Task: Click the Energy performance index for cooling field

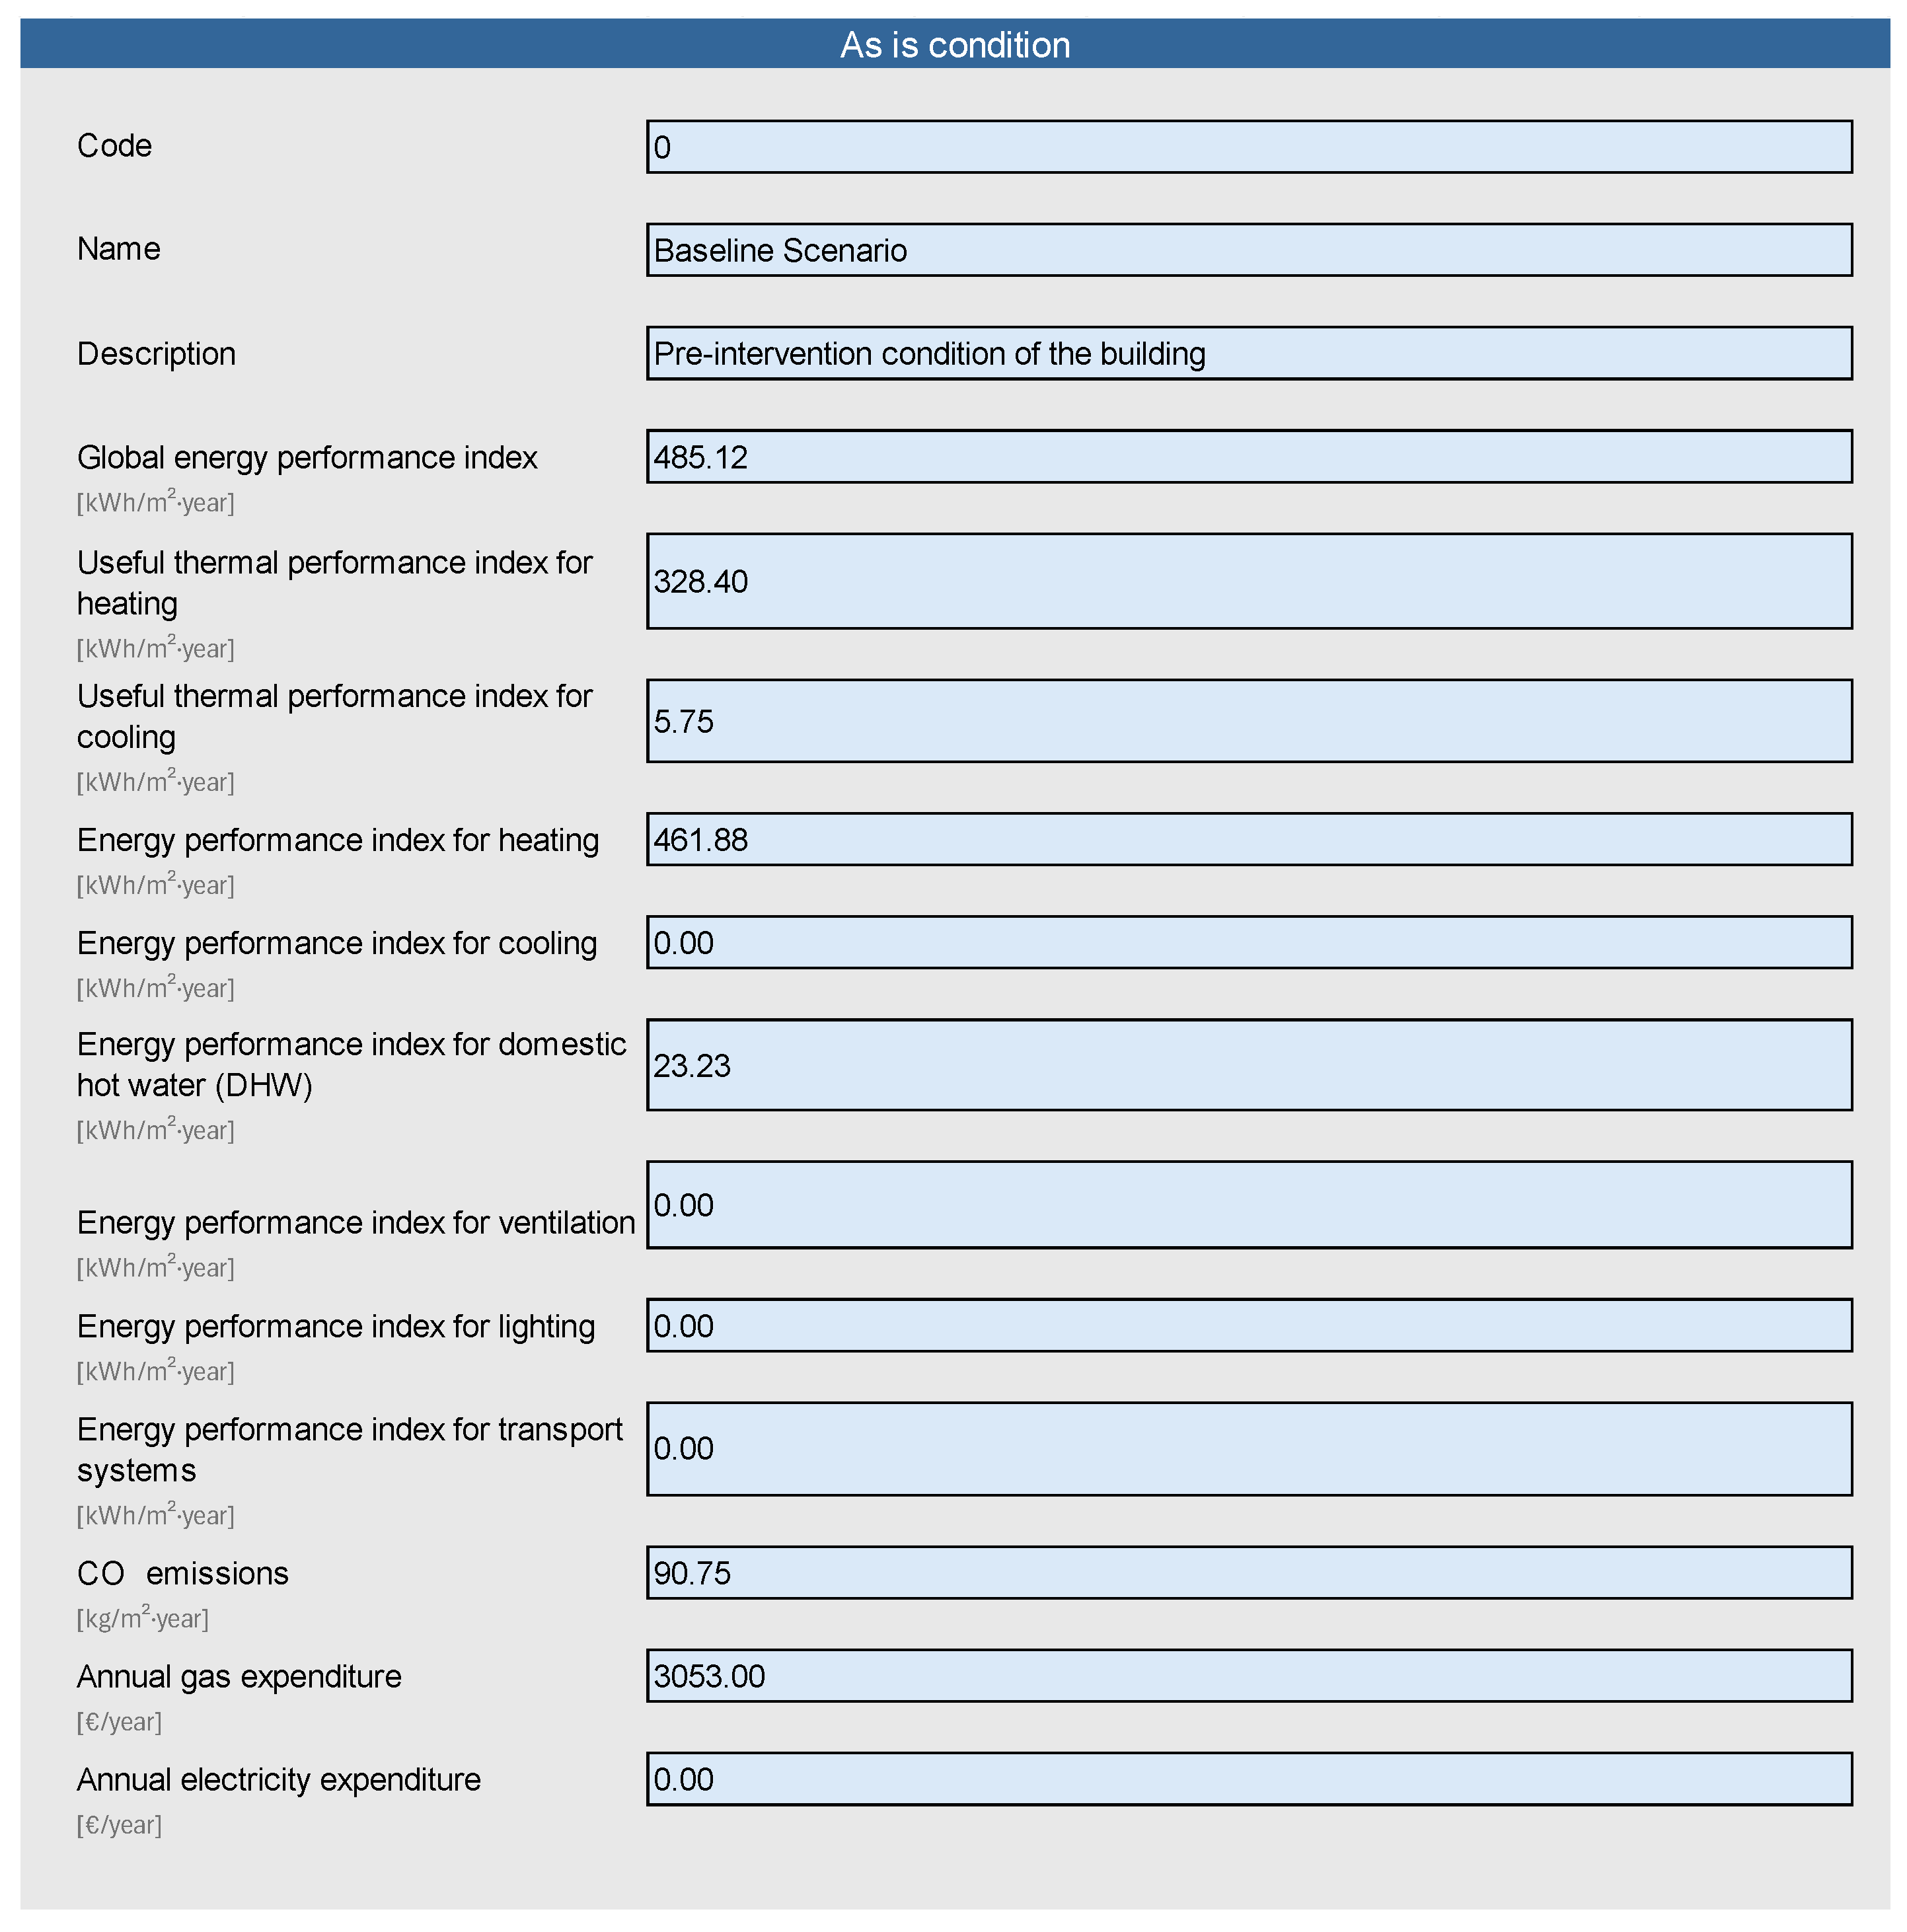Action: coord(1248,942)
